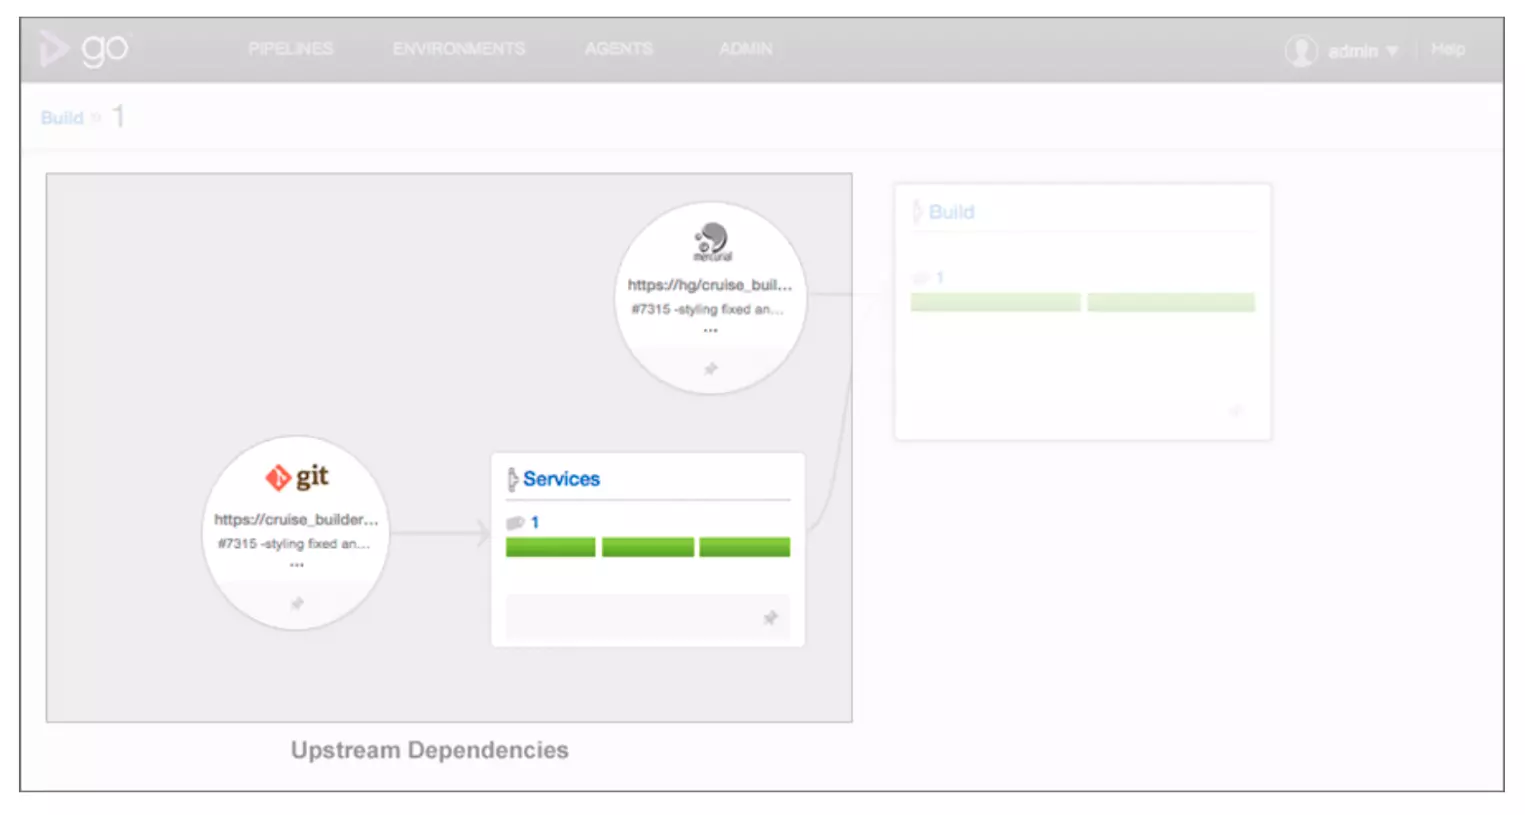The width and height of the screenshot is (1525, 815).
Task: Open the Environments tab
Action: [459, 48]
